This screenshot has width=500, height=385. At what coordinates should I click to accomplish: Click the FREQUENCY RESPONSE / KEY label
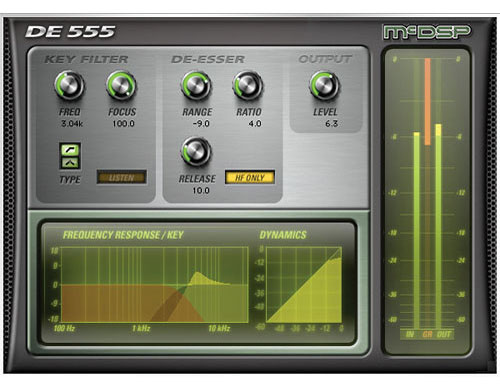click(123, 235)
